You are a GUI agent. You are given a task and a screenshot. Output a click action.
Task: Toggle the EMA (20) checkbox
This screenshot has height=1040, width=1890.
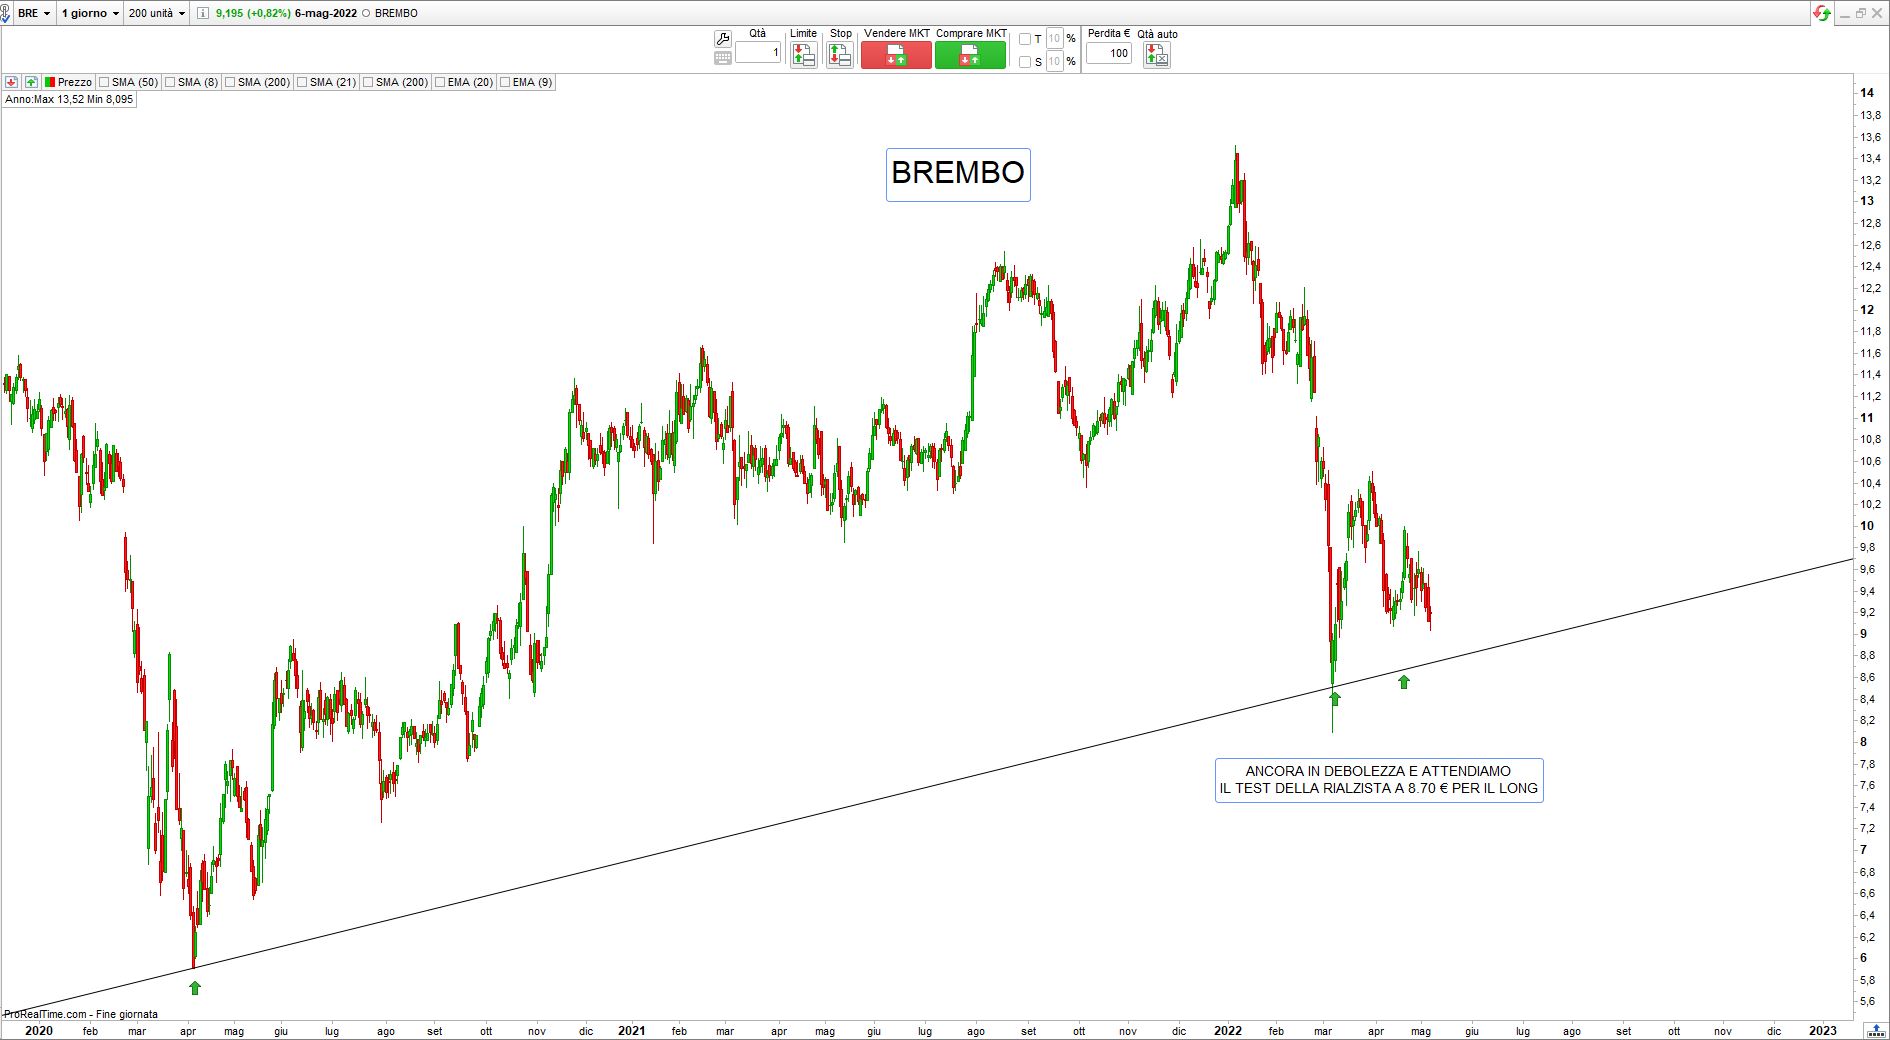pyautogui.click(x=440, y=82)
